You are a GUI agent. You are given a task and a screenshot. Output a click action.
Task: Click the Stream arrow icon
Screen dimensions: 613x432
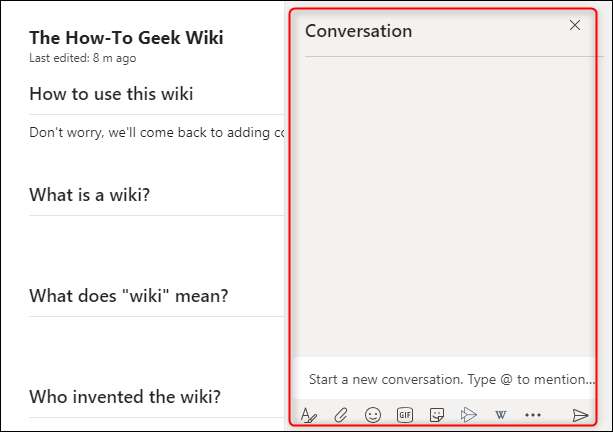(x=468, y=415)
